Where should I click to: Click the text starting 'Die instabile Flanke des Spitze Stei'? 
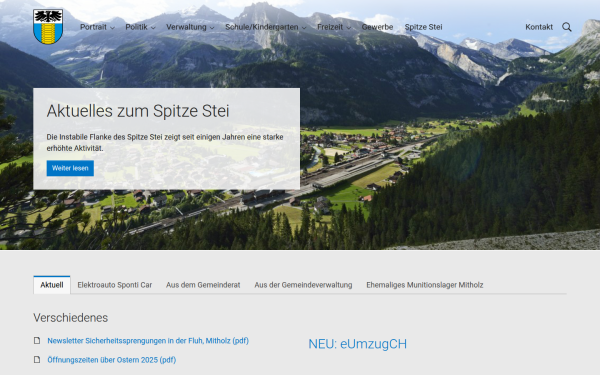point(165,142)
